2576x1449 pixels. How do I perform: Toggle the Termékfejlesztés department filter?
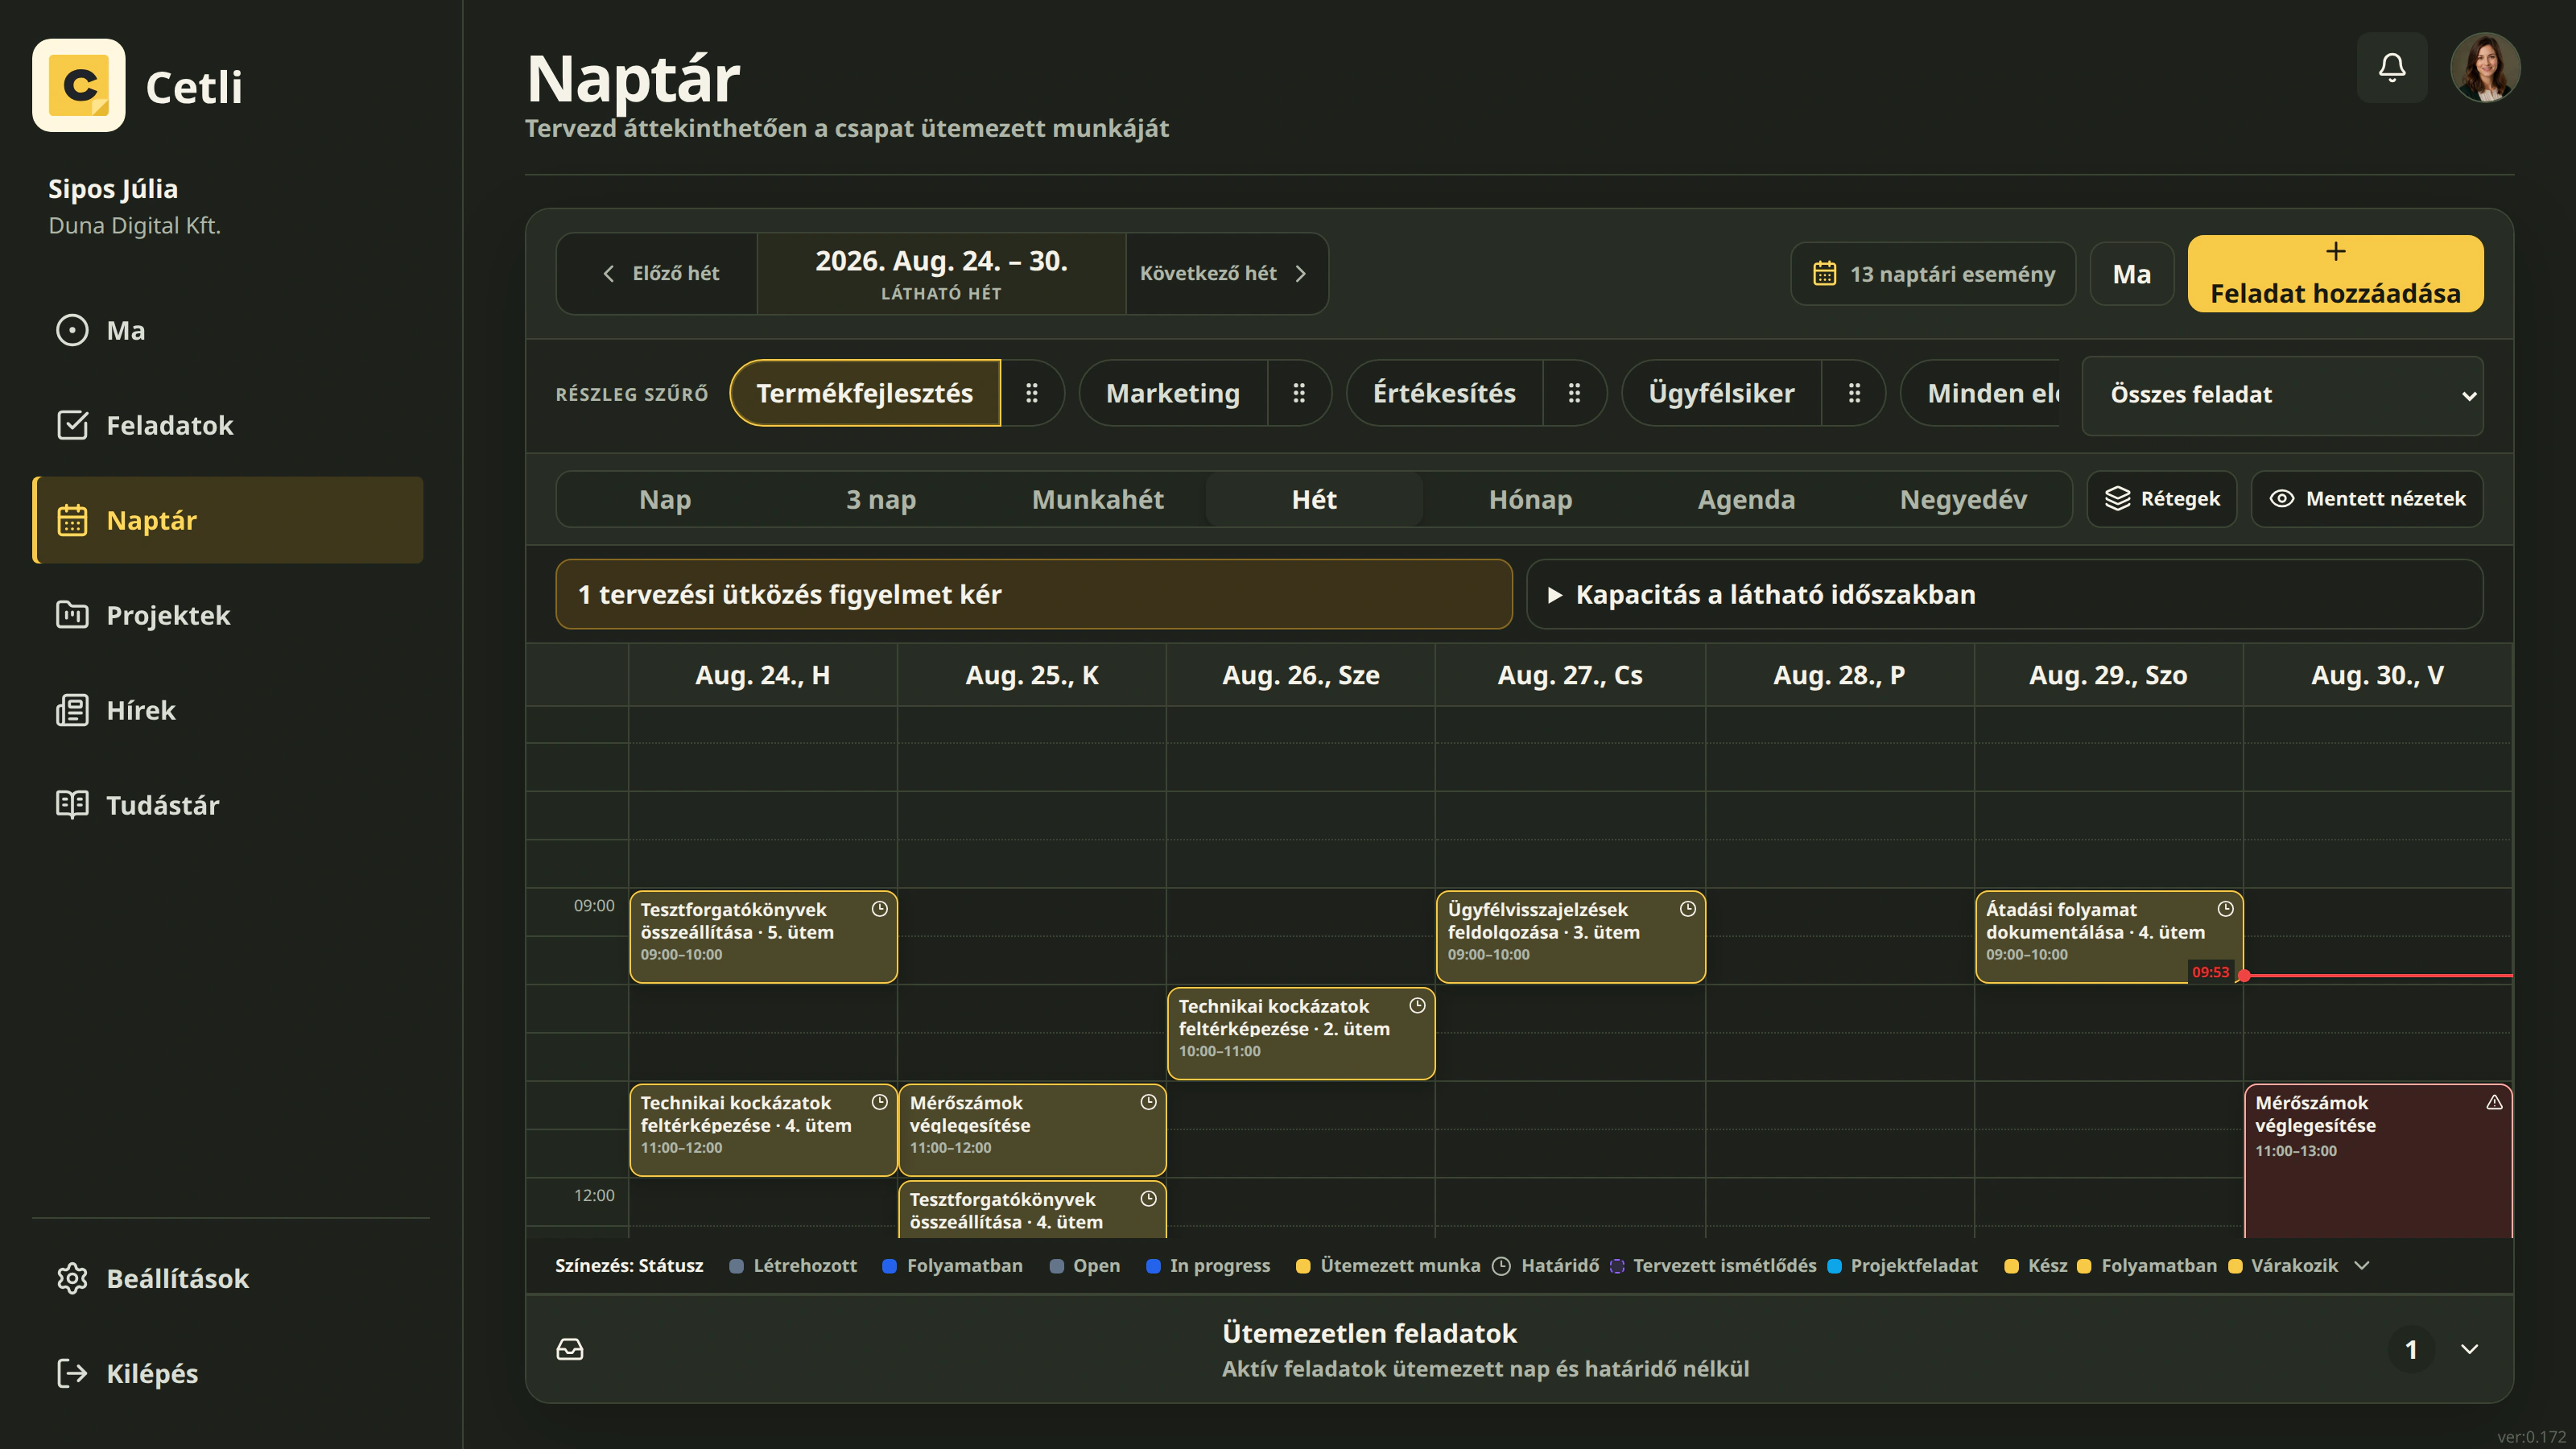(865, 393)
